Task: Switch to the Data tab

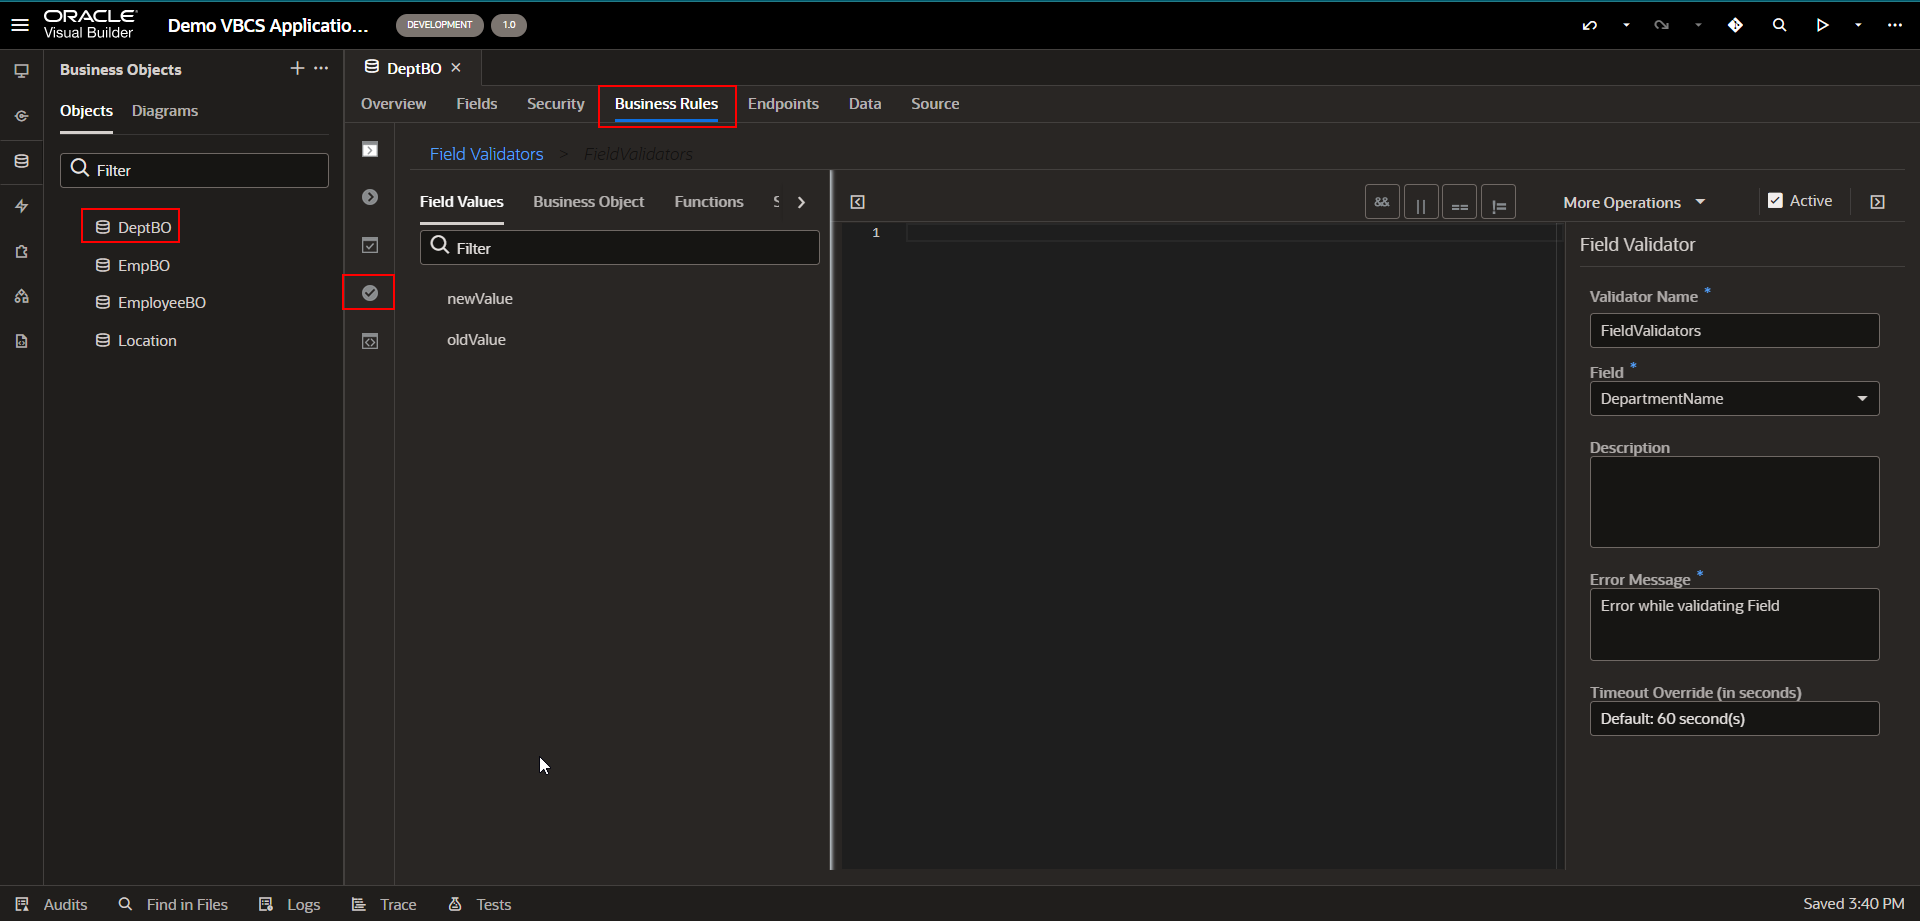Action: (x=865, y=104)
